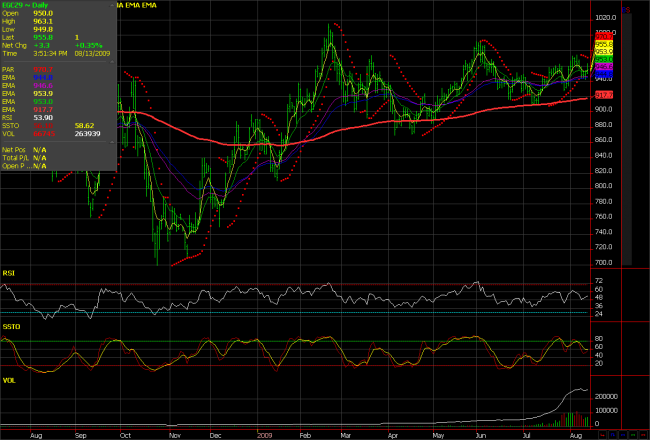
Task: Click the 1020.0 price level on the axis
Action: click(606, 17)
